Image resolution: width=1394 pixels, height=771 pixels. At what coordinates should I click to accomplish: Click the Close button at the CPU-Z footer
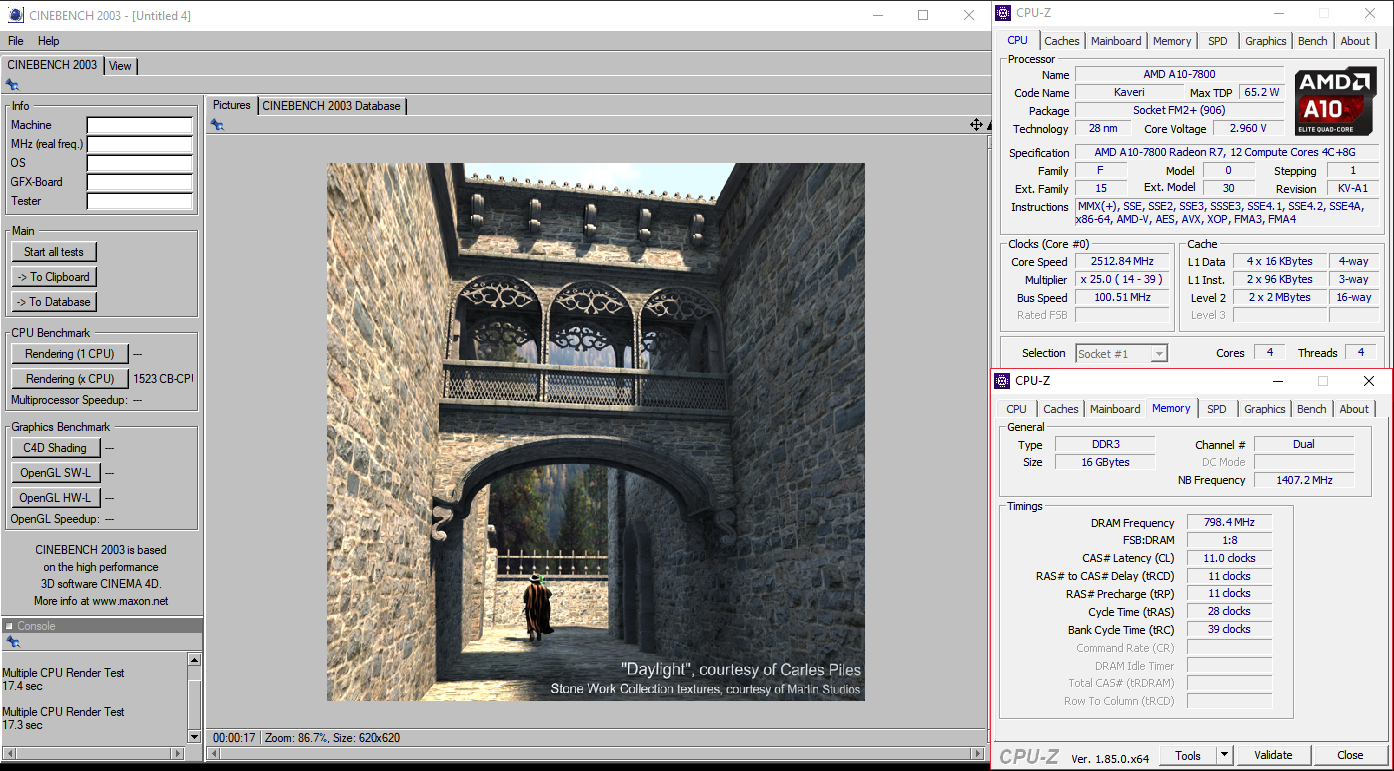click(1350, 755)
